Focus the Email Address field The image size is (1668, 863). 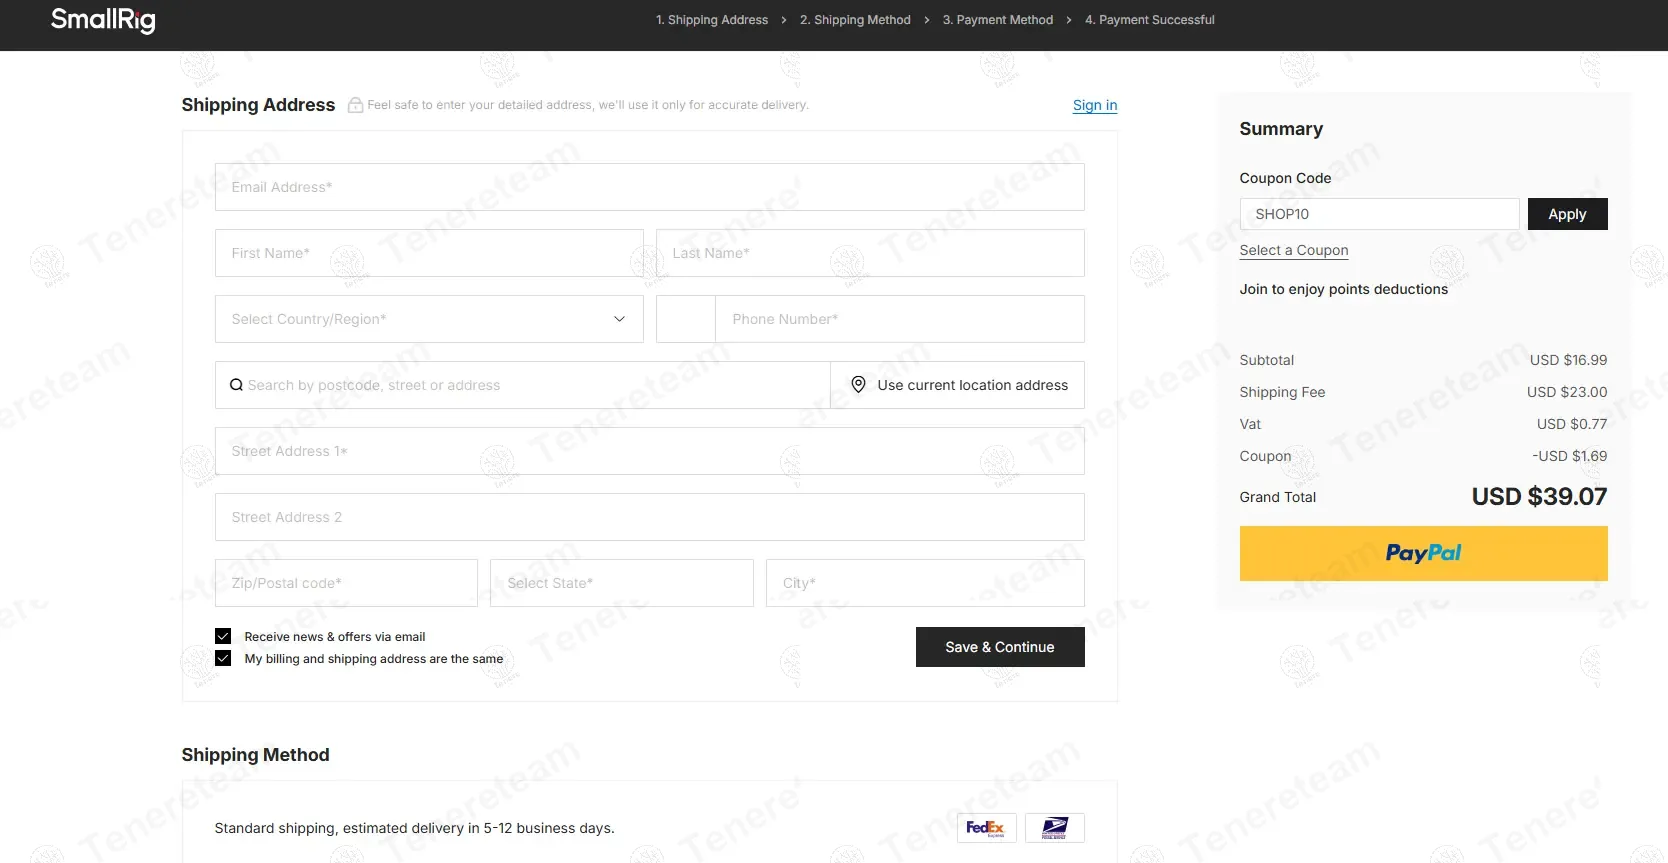[x=650, y=187]
